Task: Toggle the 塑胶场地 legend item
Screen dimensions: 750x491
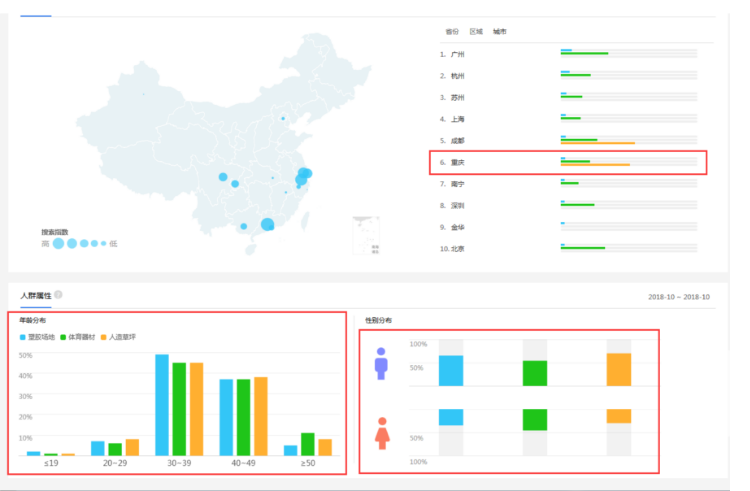Action: pyautogui.click(x=39, y=337)
